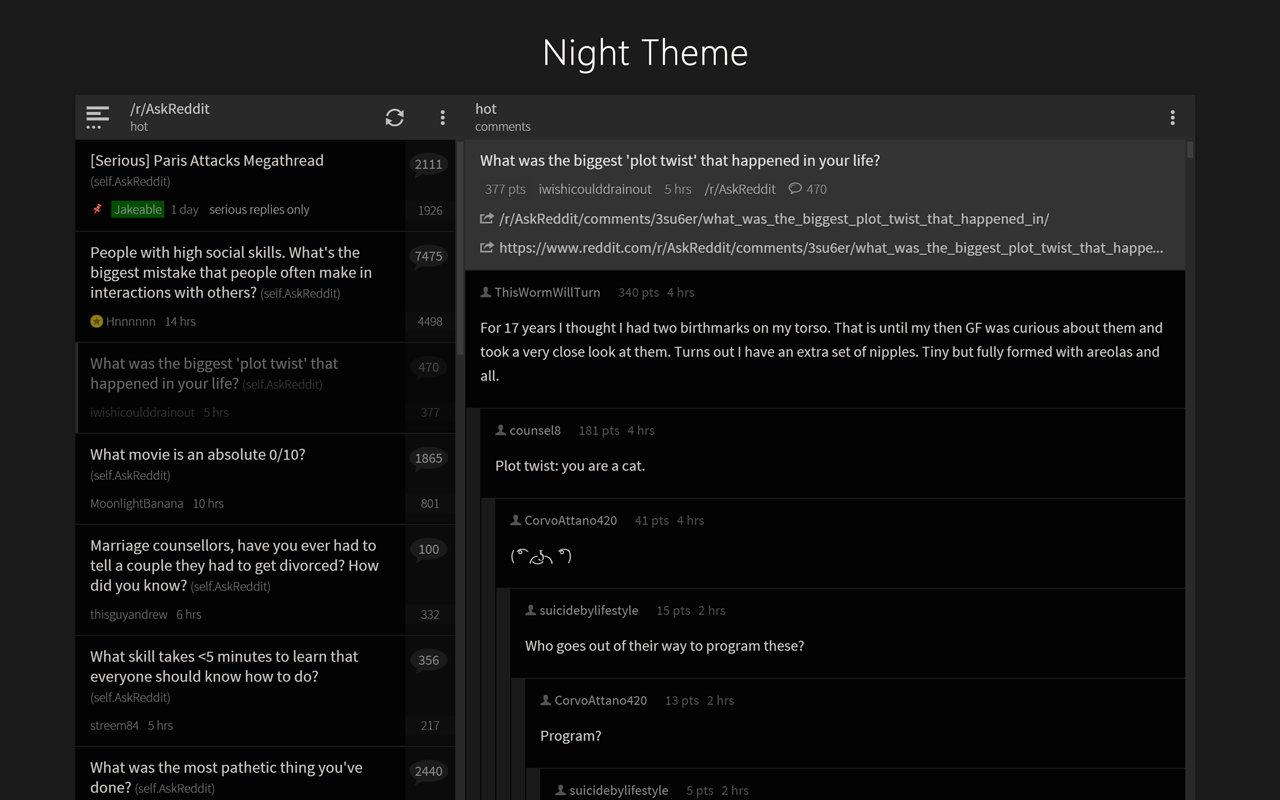The height and width of the screenshot is (800, 1280).
Task: Click comment bubble showing 1865
Action: [x=429, y=459]
